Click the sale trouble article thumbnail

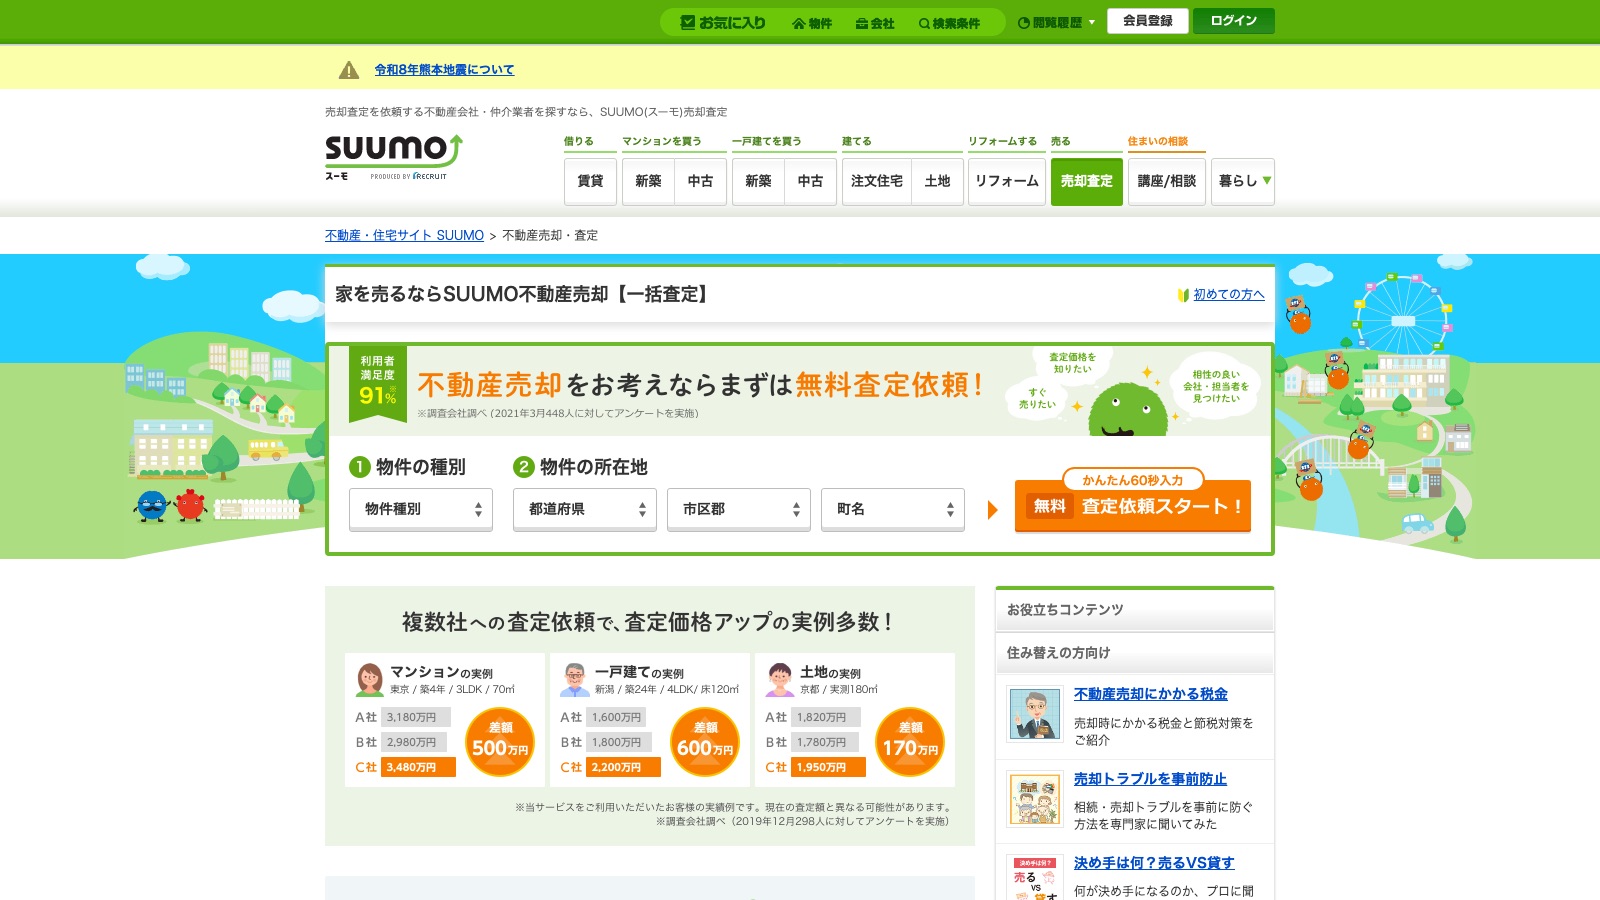coord(1035,799)
